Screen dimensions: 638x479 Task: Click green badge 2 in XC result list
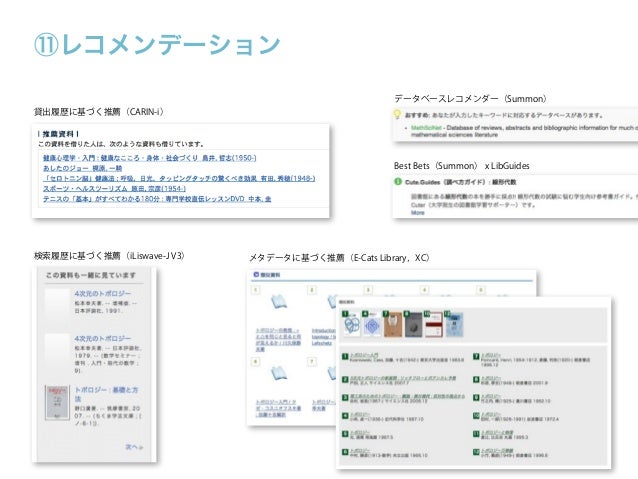(345, 379)
